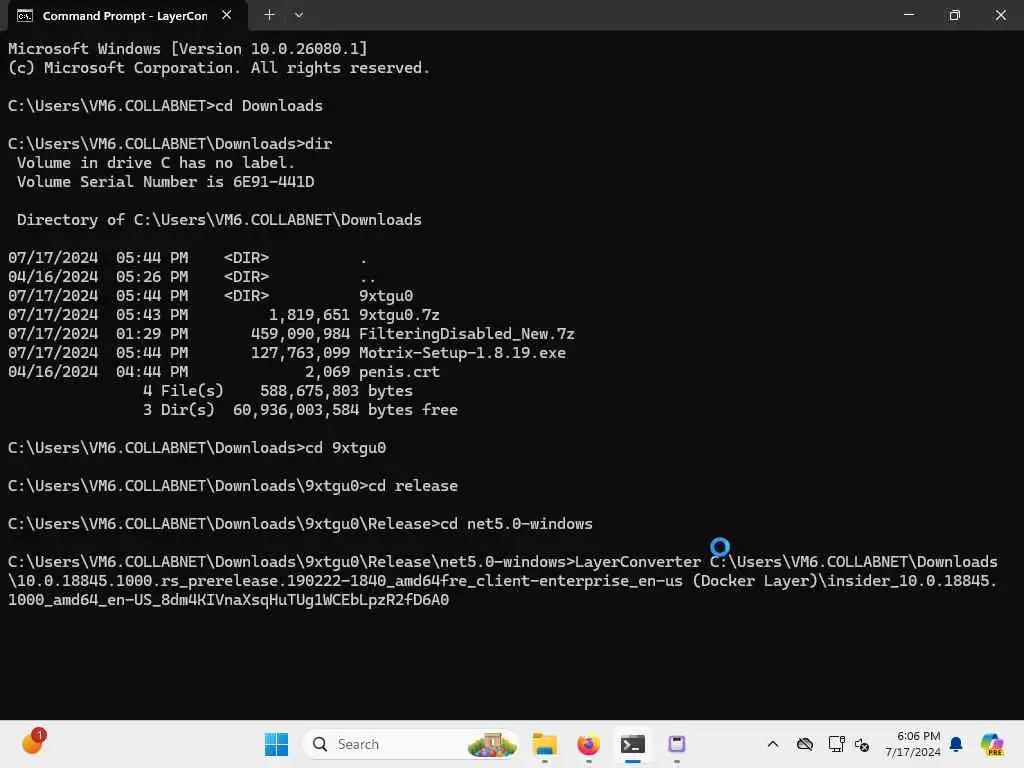Viewport: 1024px width, 768px height.
Task: Open the clock showing 6:06 PM
Action: 912,744
